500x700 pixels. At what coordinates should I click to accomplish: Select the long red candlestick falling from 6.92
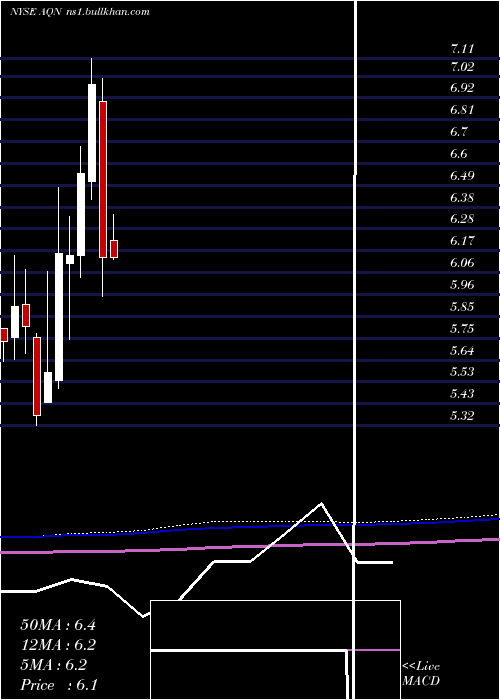pyautogui.click(x=103, y=179)
